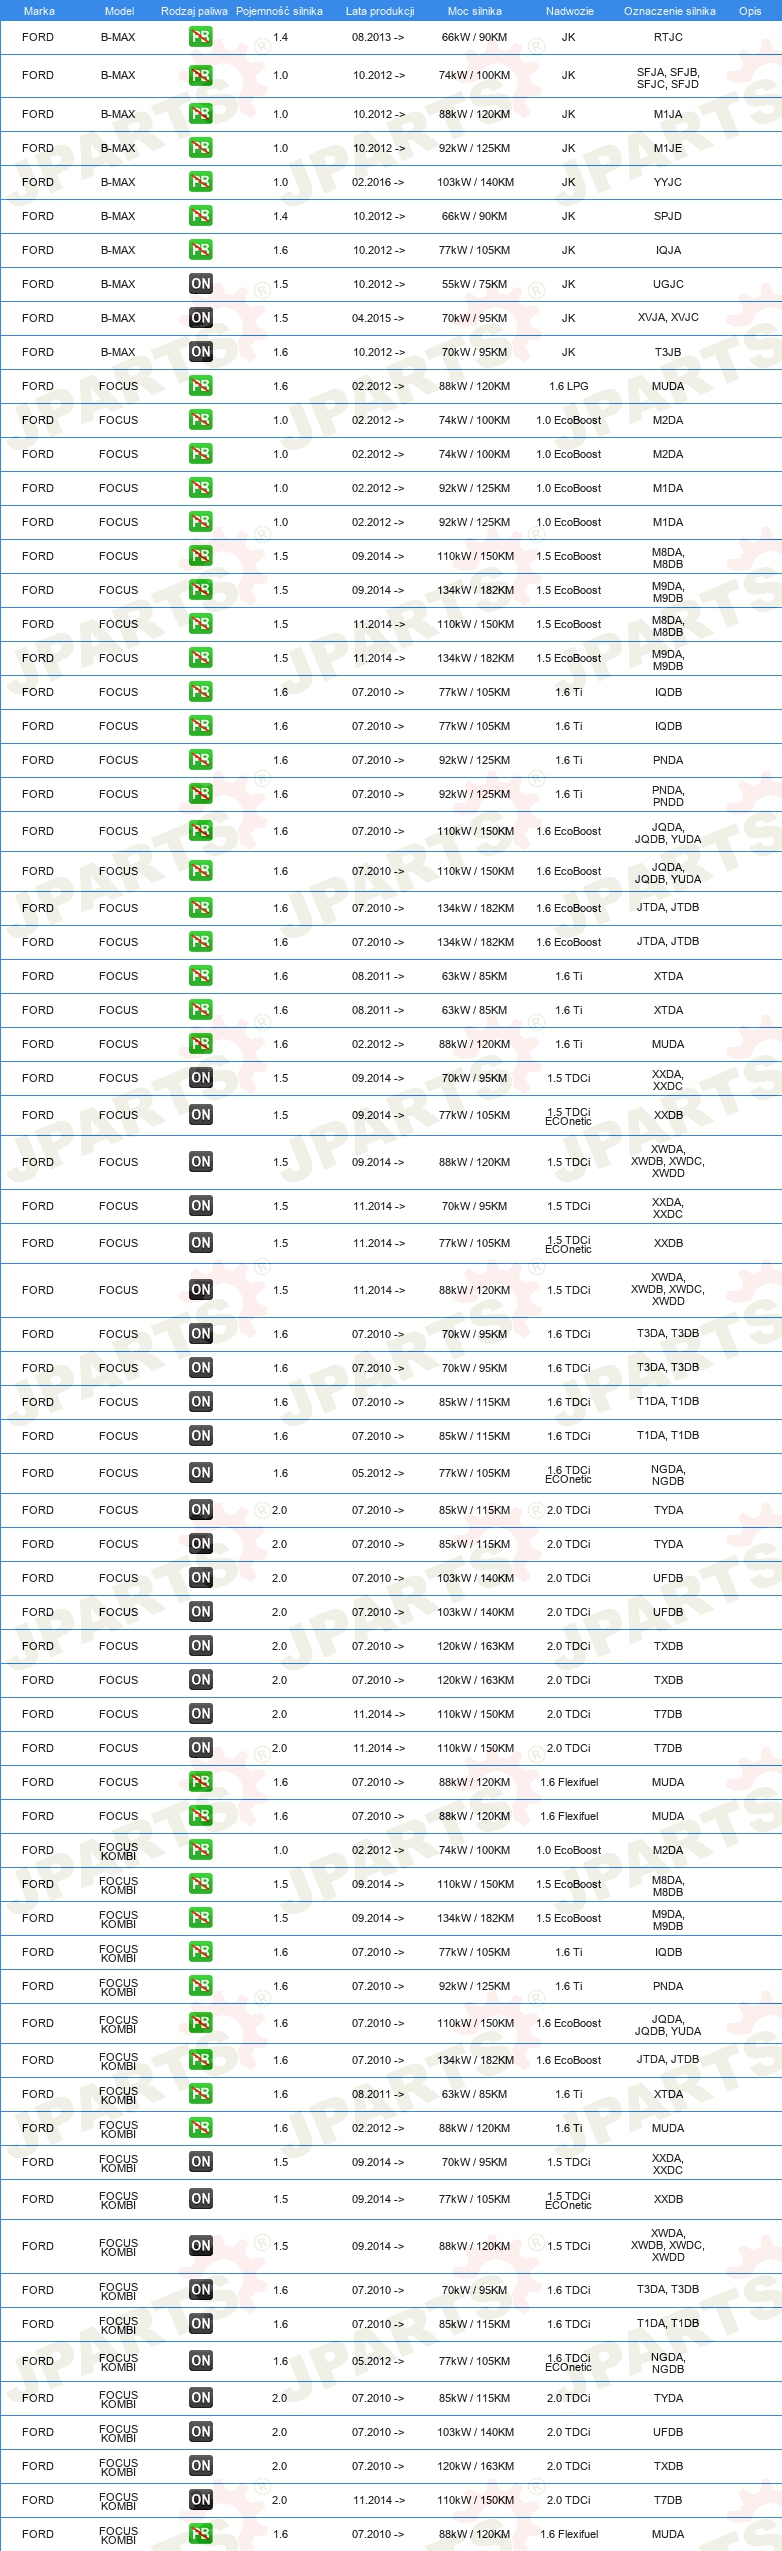Click the PB icon in the Focus Kombi M9DA row

pos(200,1918)
